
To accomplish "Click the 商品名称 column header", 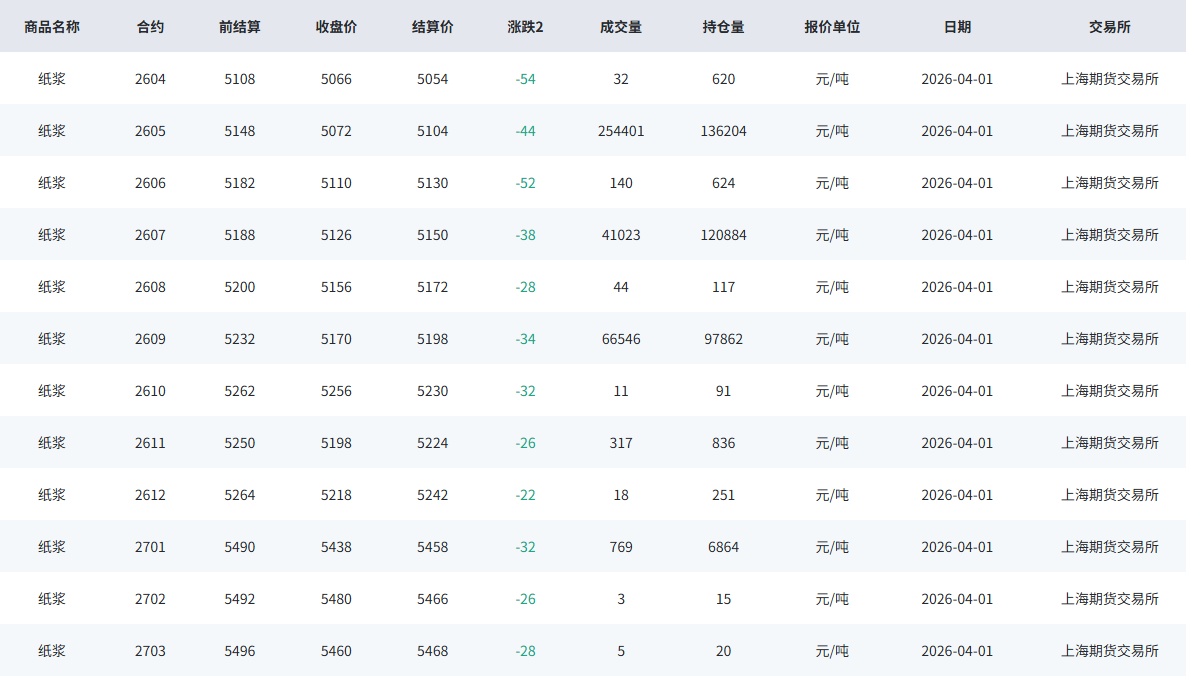I will coord(52,27).
